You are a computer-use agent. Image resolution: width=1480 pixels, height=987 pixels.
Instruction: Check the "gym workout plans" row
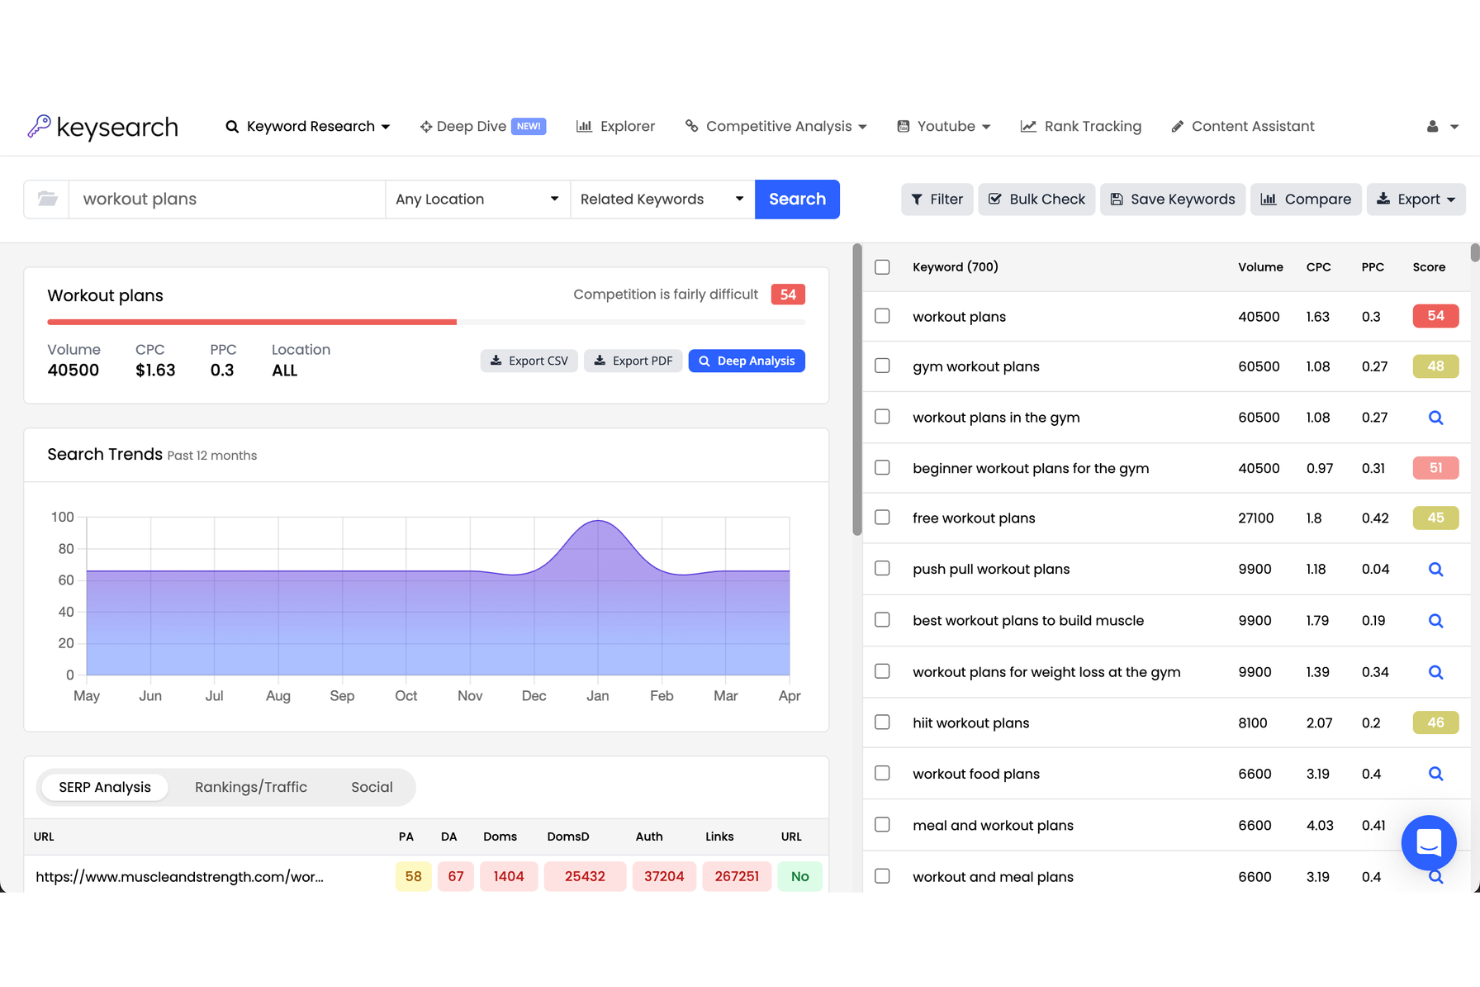tap(882, 366)
